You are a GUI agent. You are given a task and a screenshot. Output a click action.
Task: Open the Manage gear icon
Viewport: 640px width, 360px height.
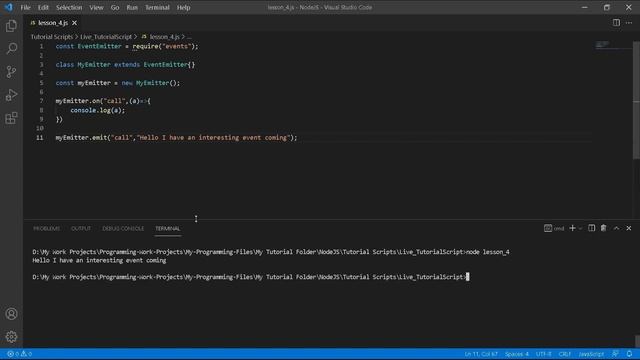11,336
